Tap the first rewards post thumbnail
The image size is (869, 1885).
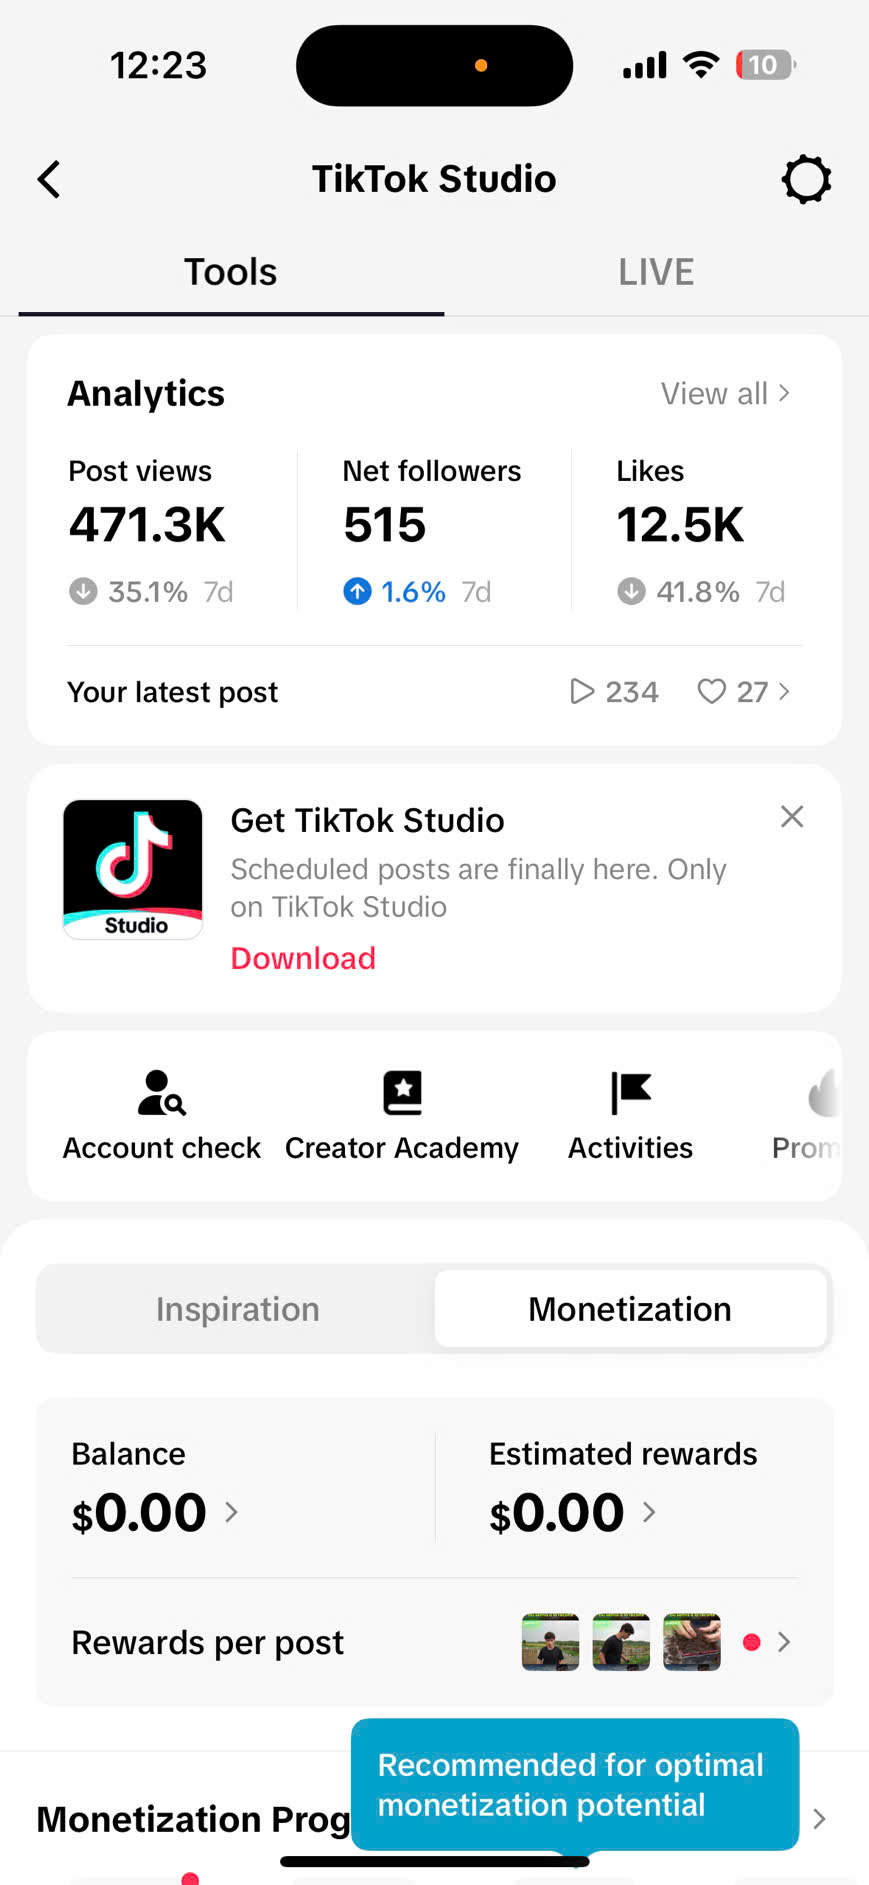(x=550, y=1642)
